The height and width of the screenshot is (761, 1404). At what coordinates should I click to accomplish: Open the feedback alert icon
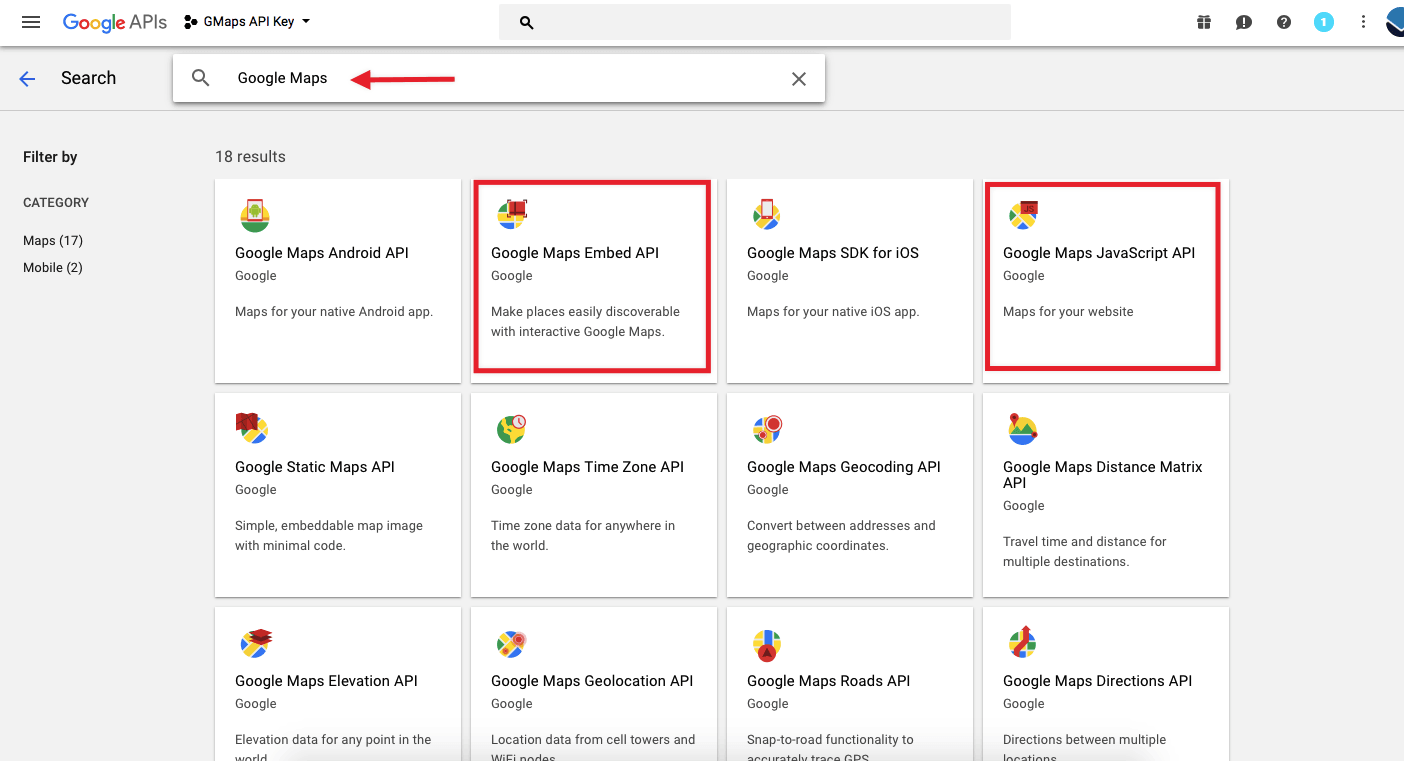tap(1244, 22)
